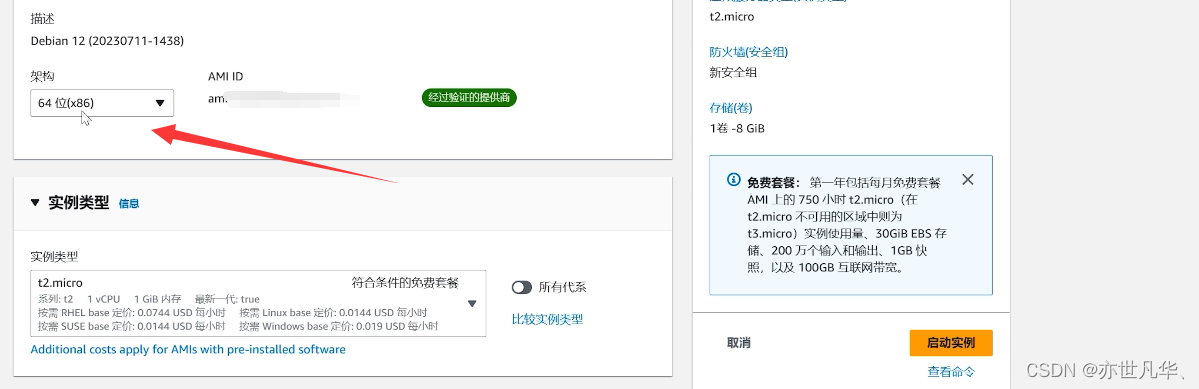Open the 信息 link beside 实例类型
This screenshot has width=1199, height=389.
point(128,204)
